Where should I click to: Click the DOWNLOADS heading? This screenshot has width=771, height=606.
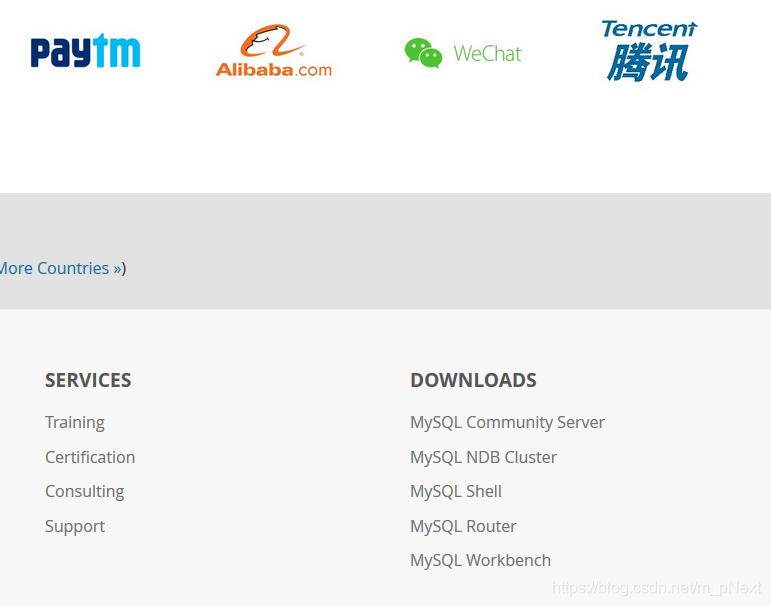point(473,380)
